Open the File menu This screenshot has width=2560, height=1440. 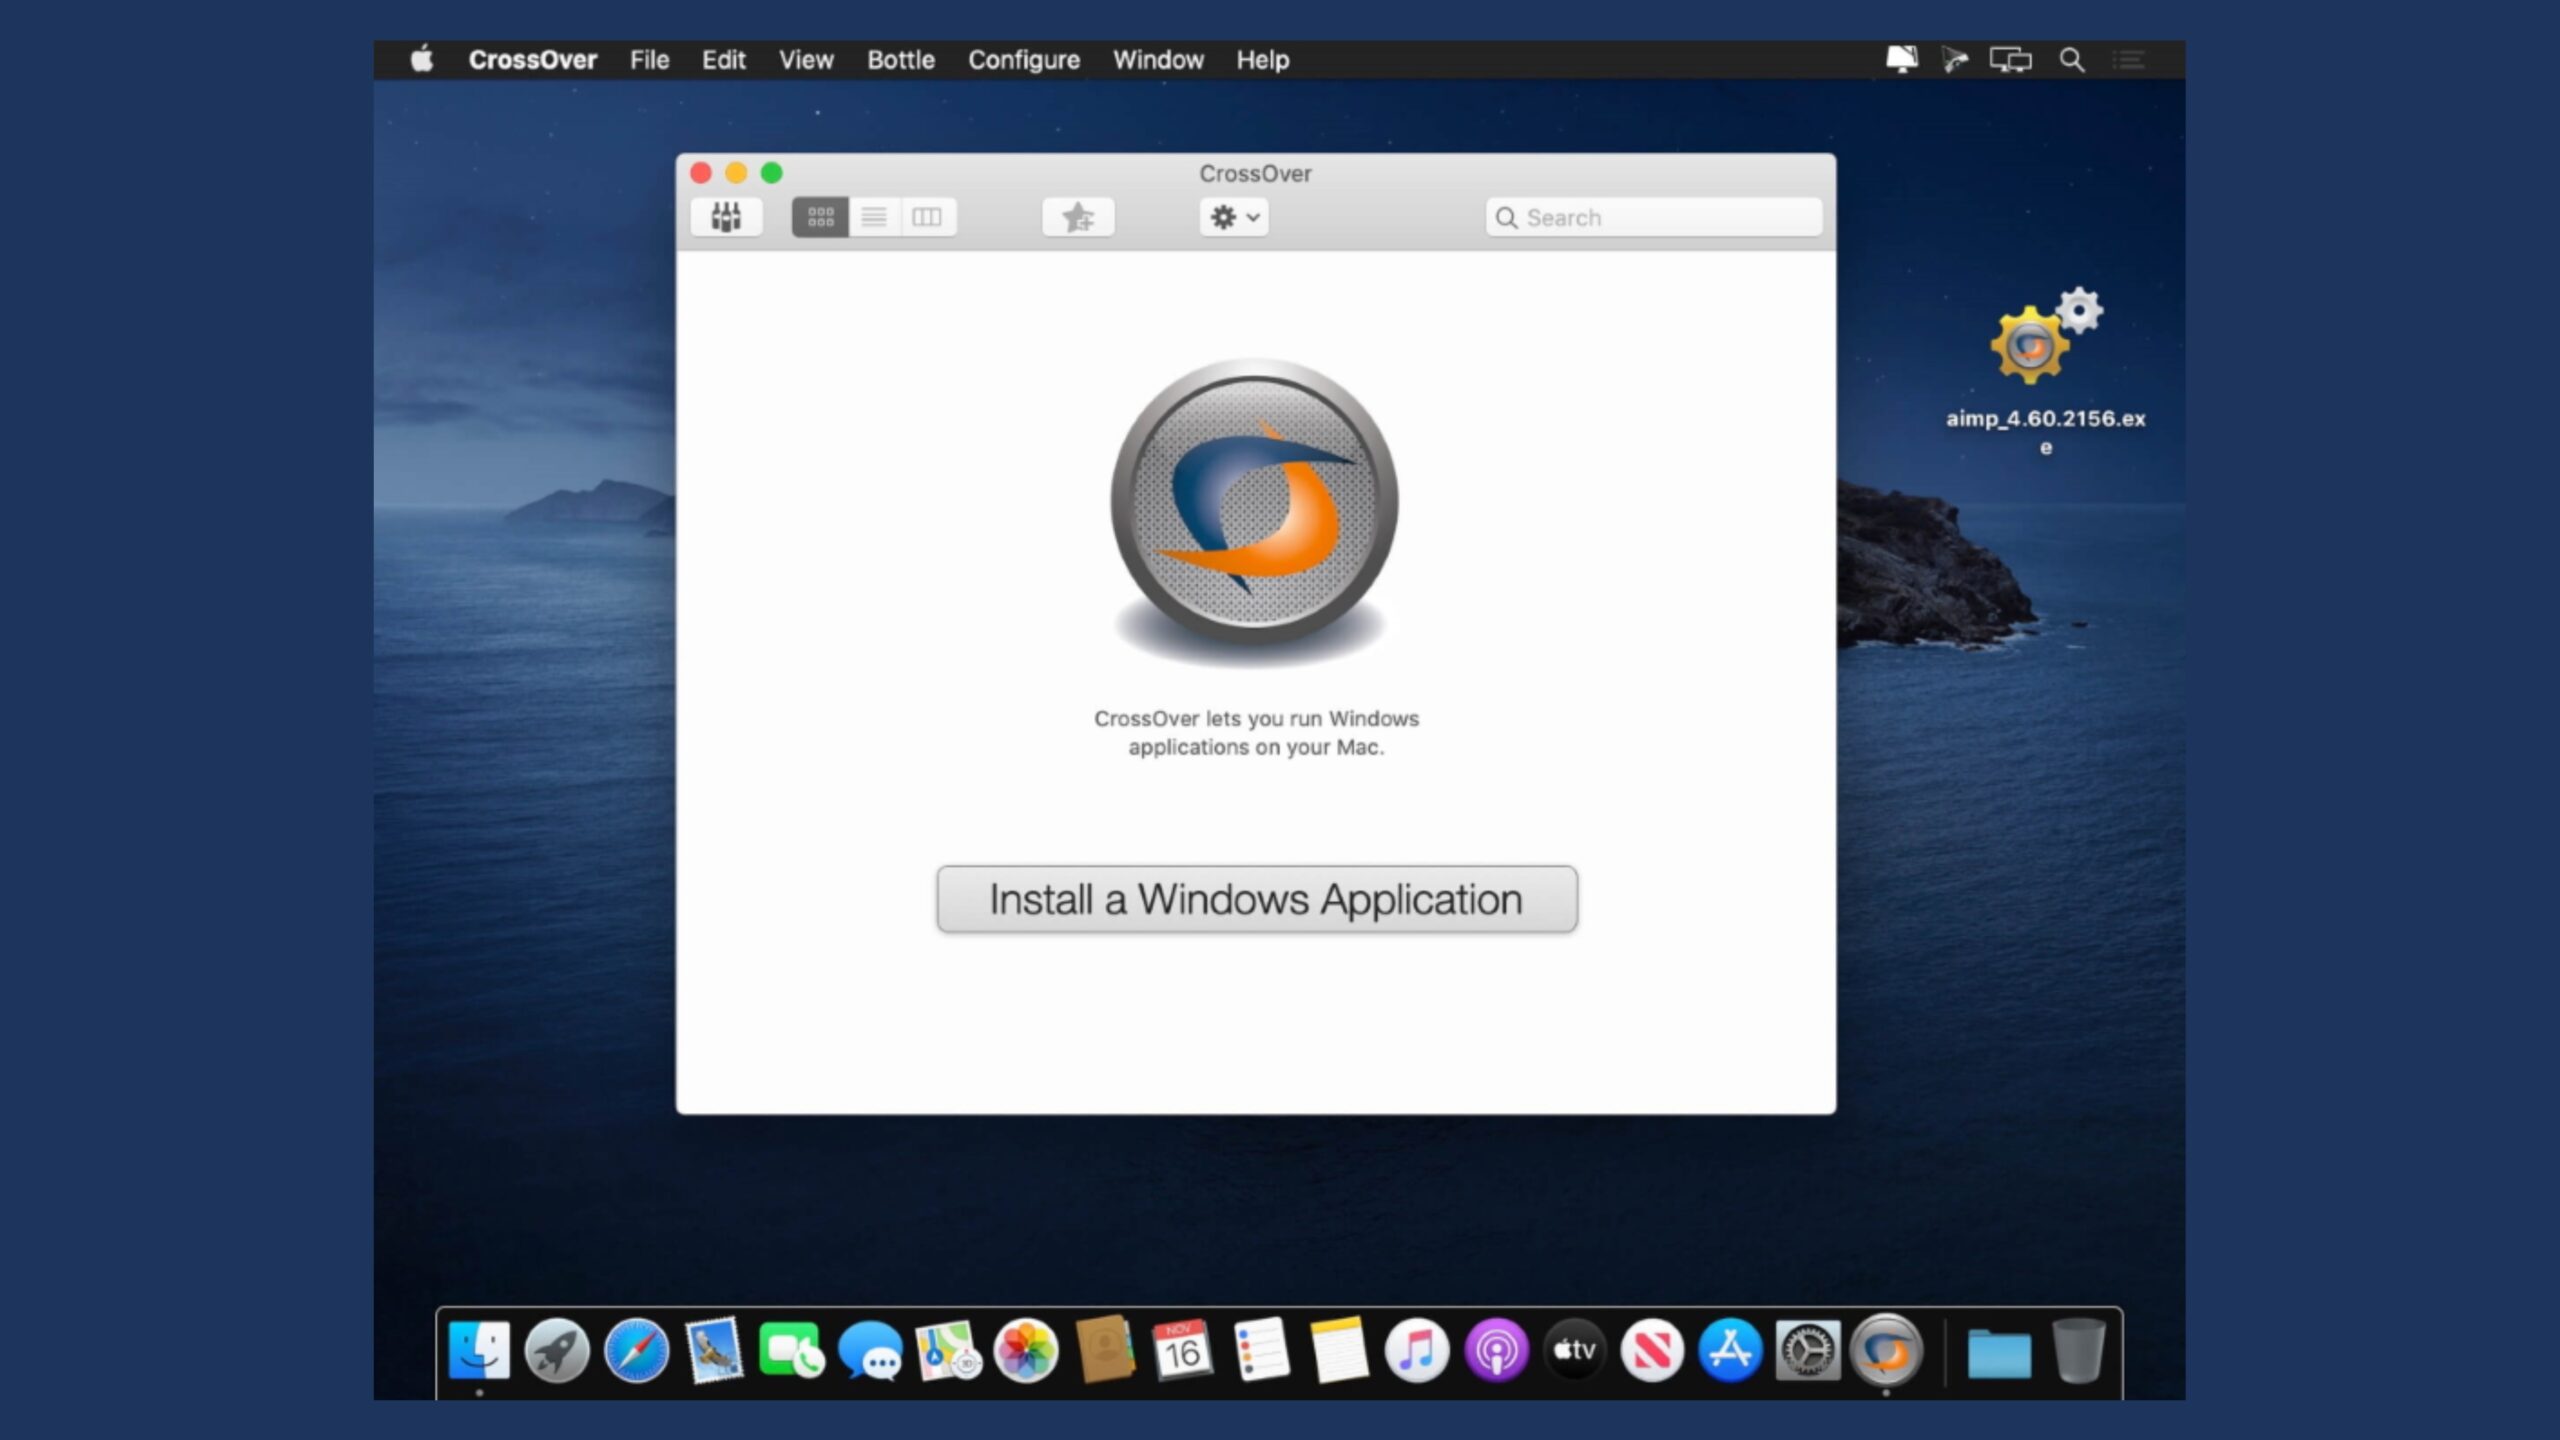(x=649, y=60)
